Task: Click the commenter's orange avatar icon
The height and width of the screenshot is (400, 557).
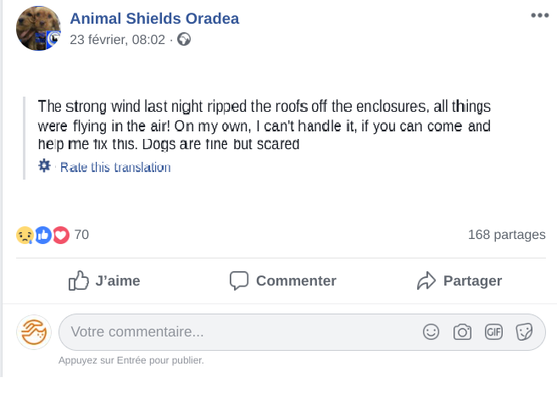Action: 34,332
